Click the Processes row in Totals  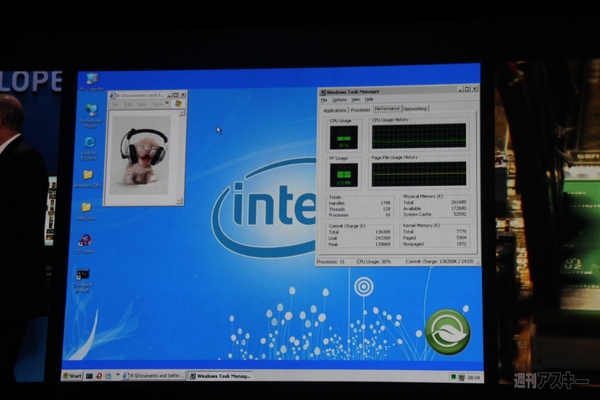pyautogui.click(x=360, y=215)
